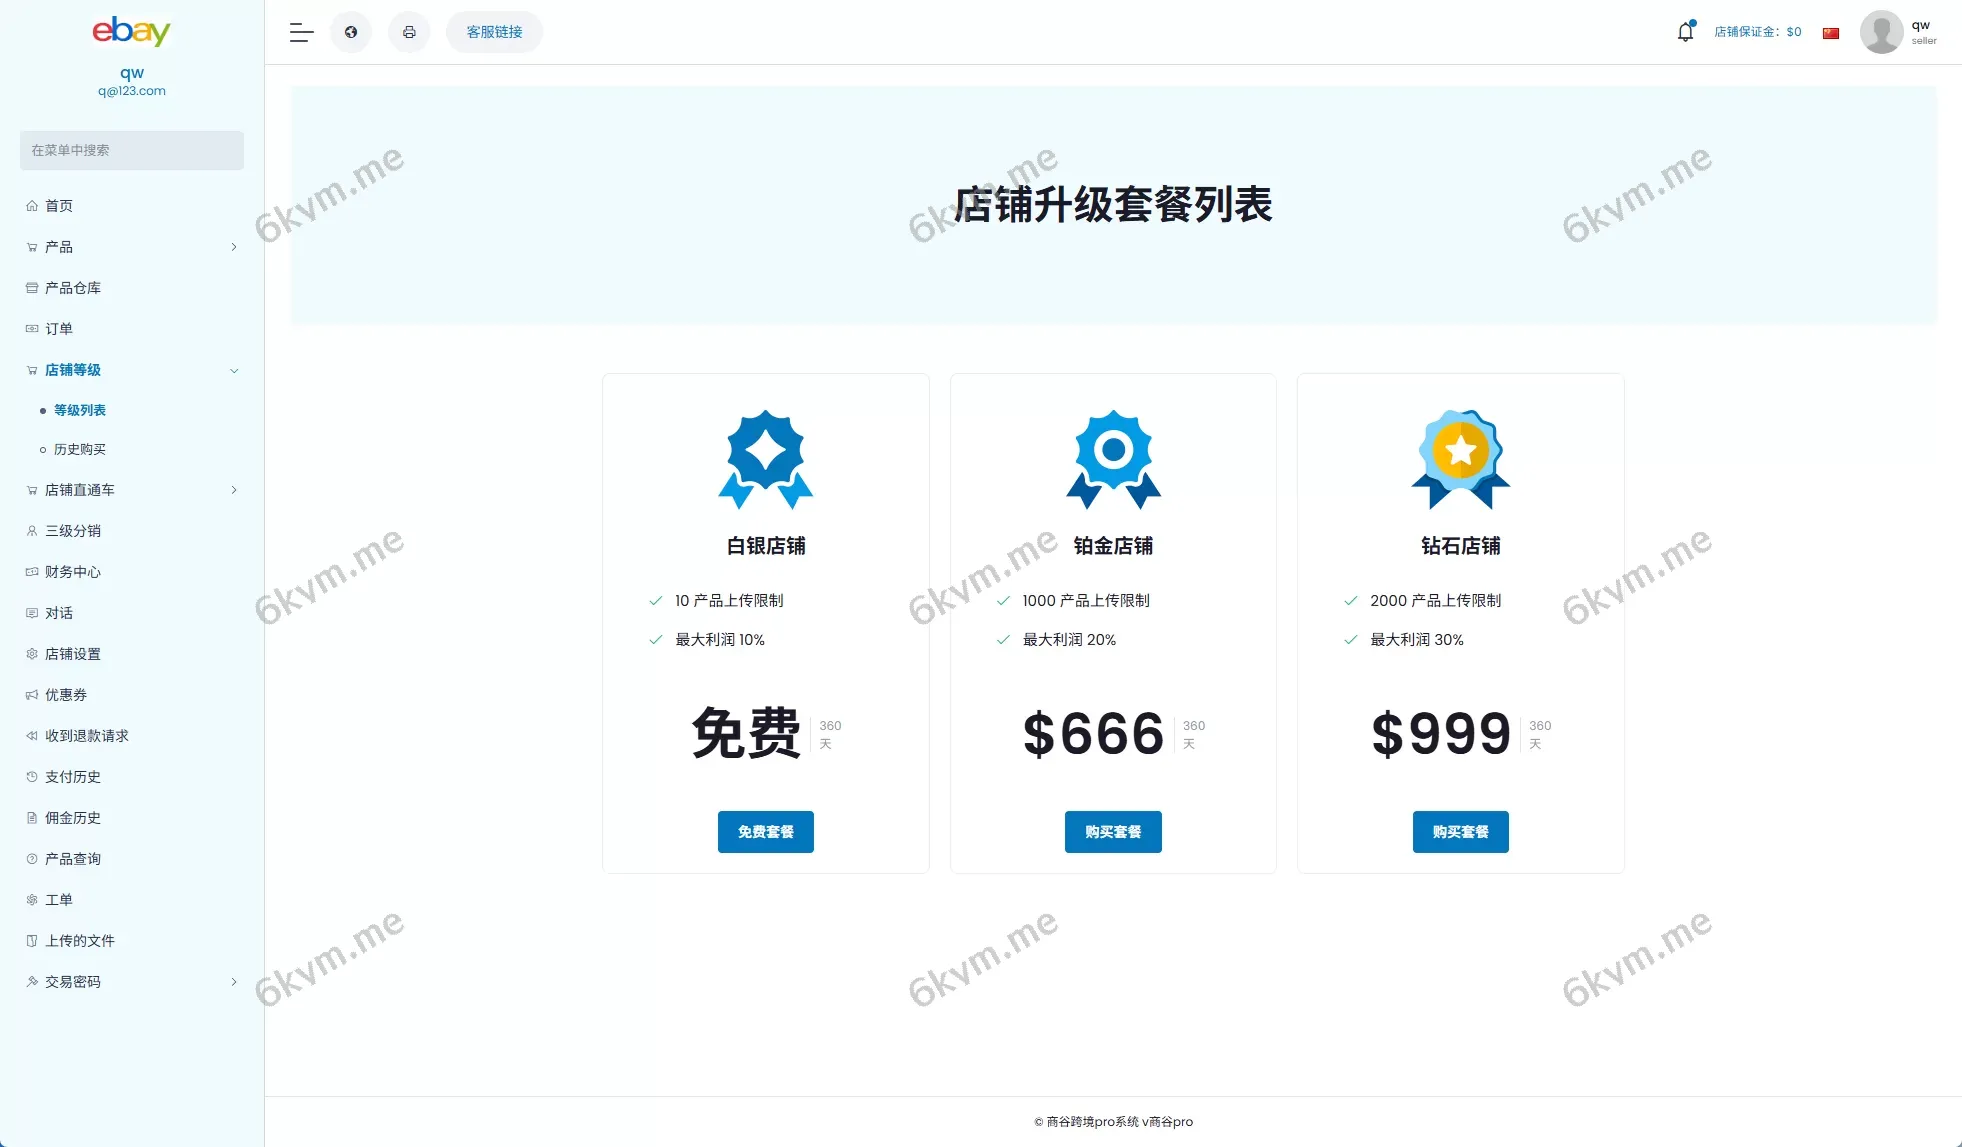1962x1147 pixels.
Task: Click the print icon in the top bar
Action: 409,31
